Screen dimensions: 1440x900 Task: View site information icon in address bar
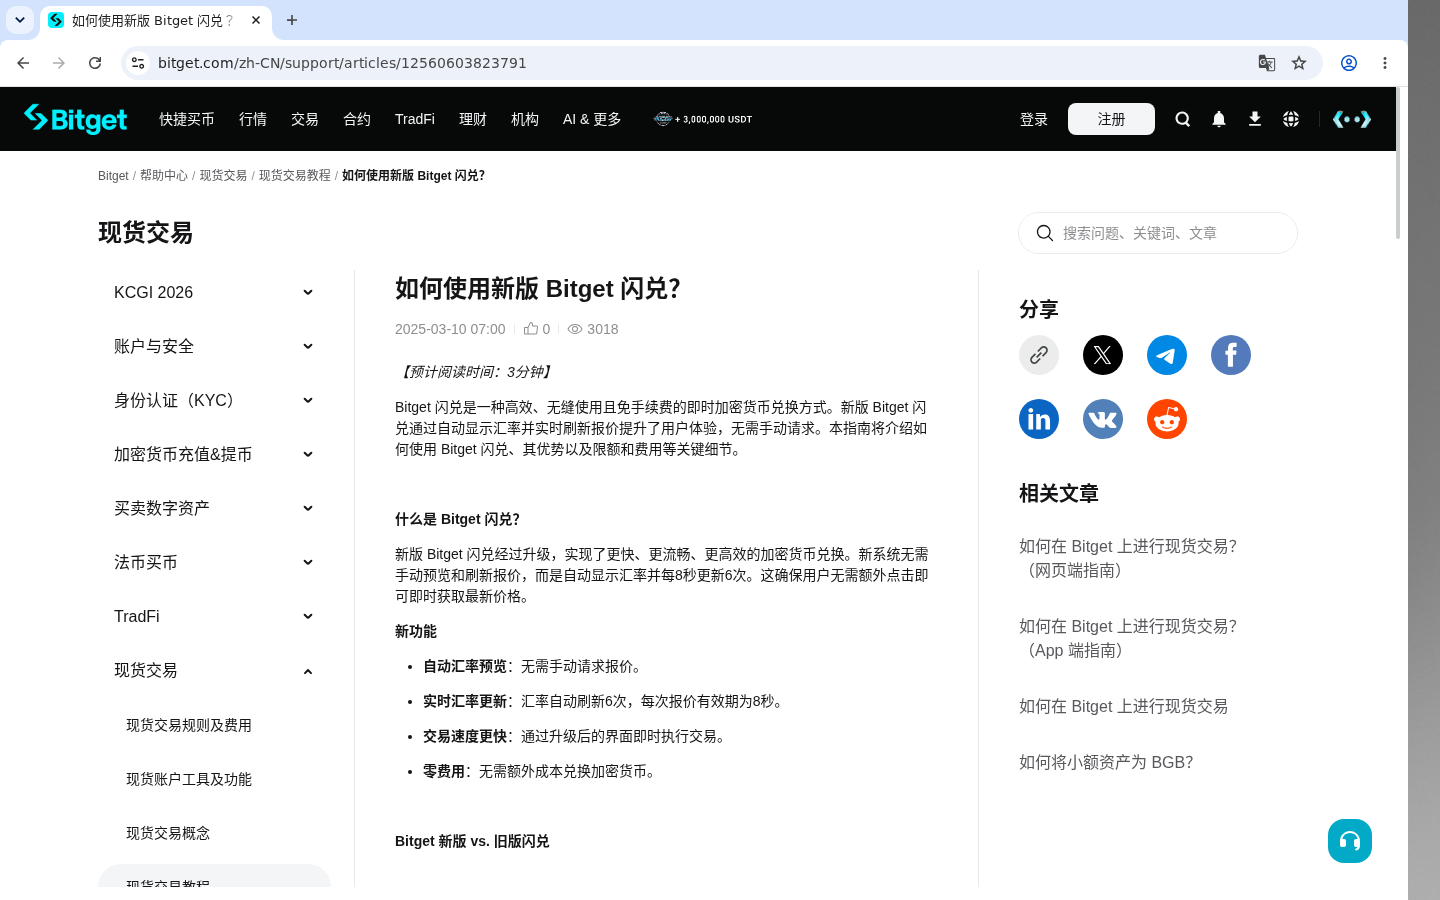138,63
